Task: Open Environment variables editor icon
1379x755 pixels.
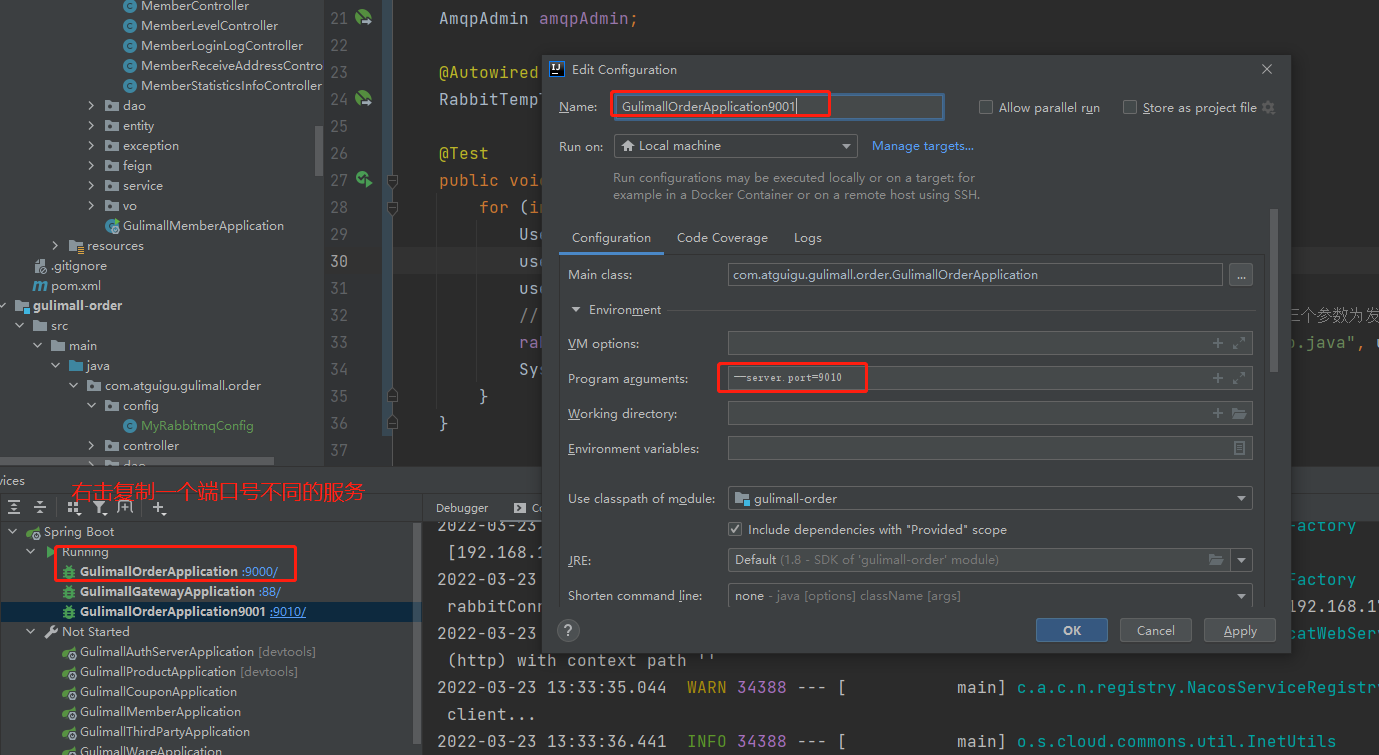Action: point(1240,448)
